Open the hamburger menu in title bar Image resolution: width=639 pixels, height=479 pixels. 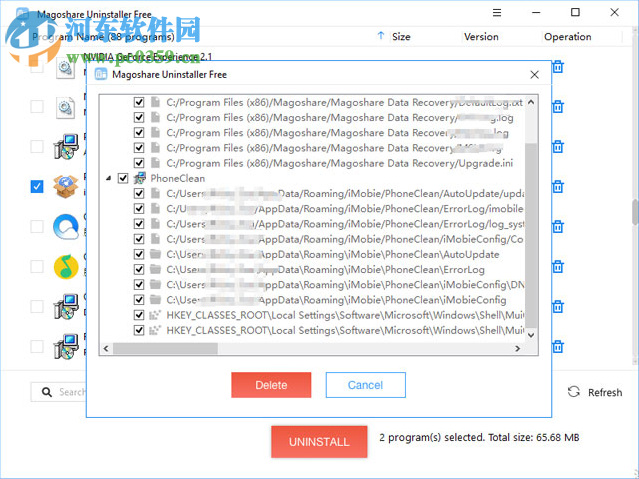497,13
